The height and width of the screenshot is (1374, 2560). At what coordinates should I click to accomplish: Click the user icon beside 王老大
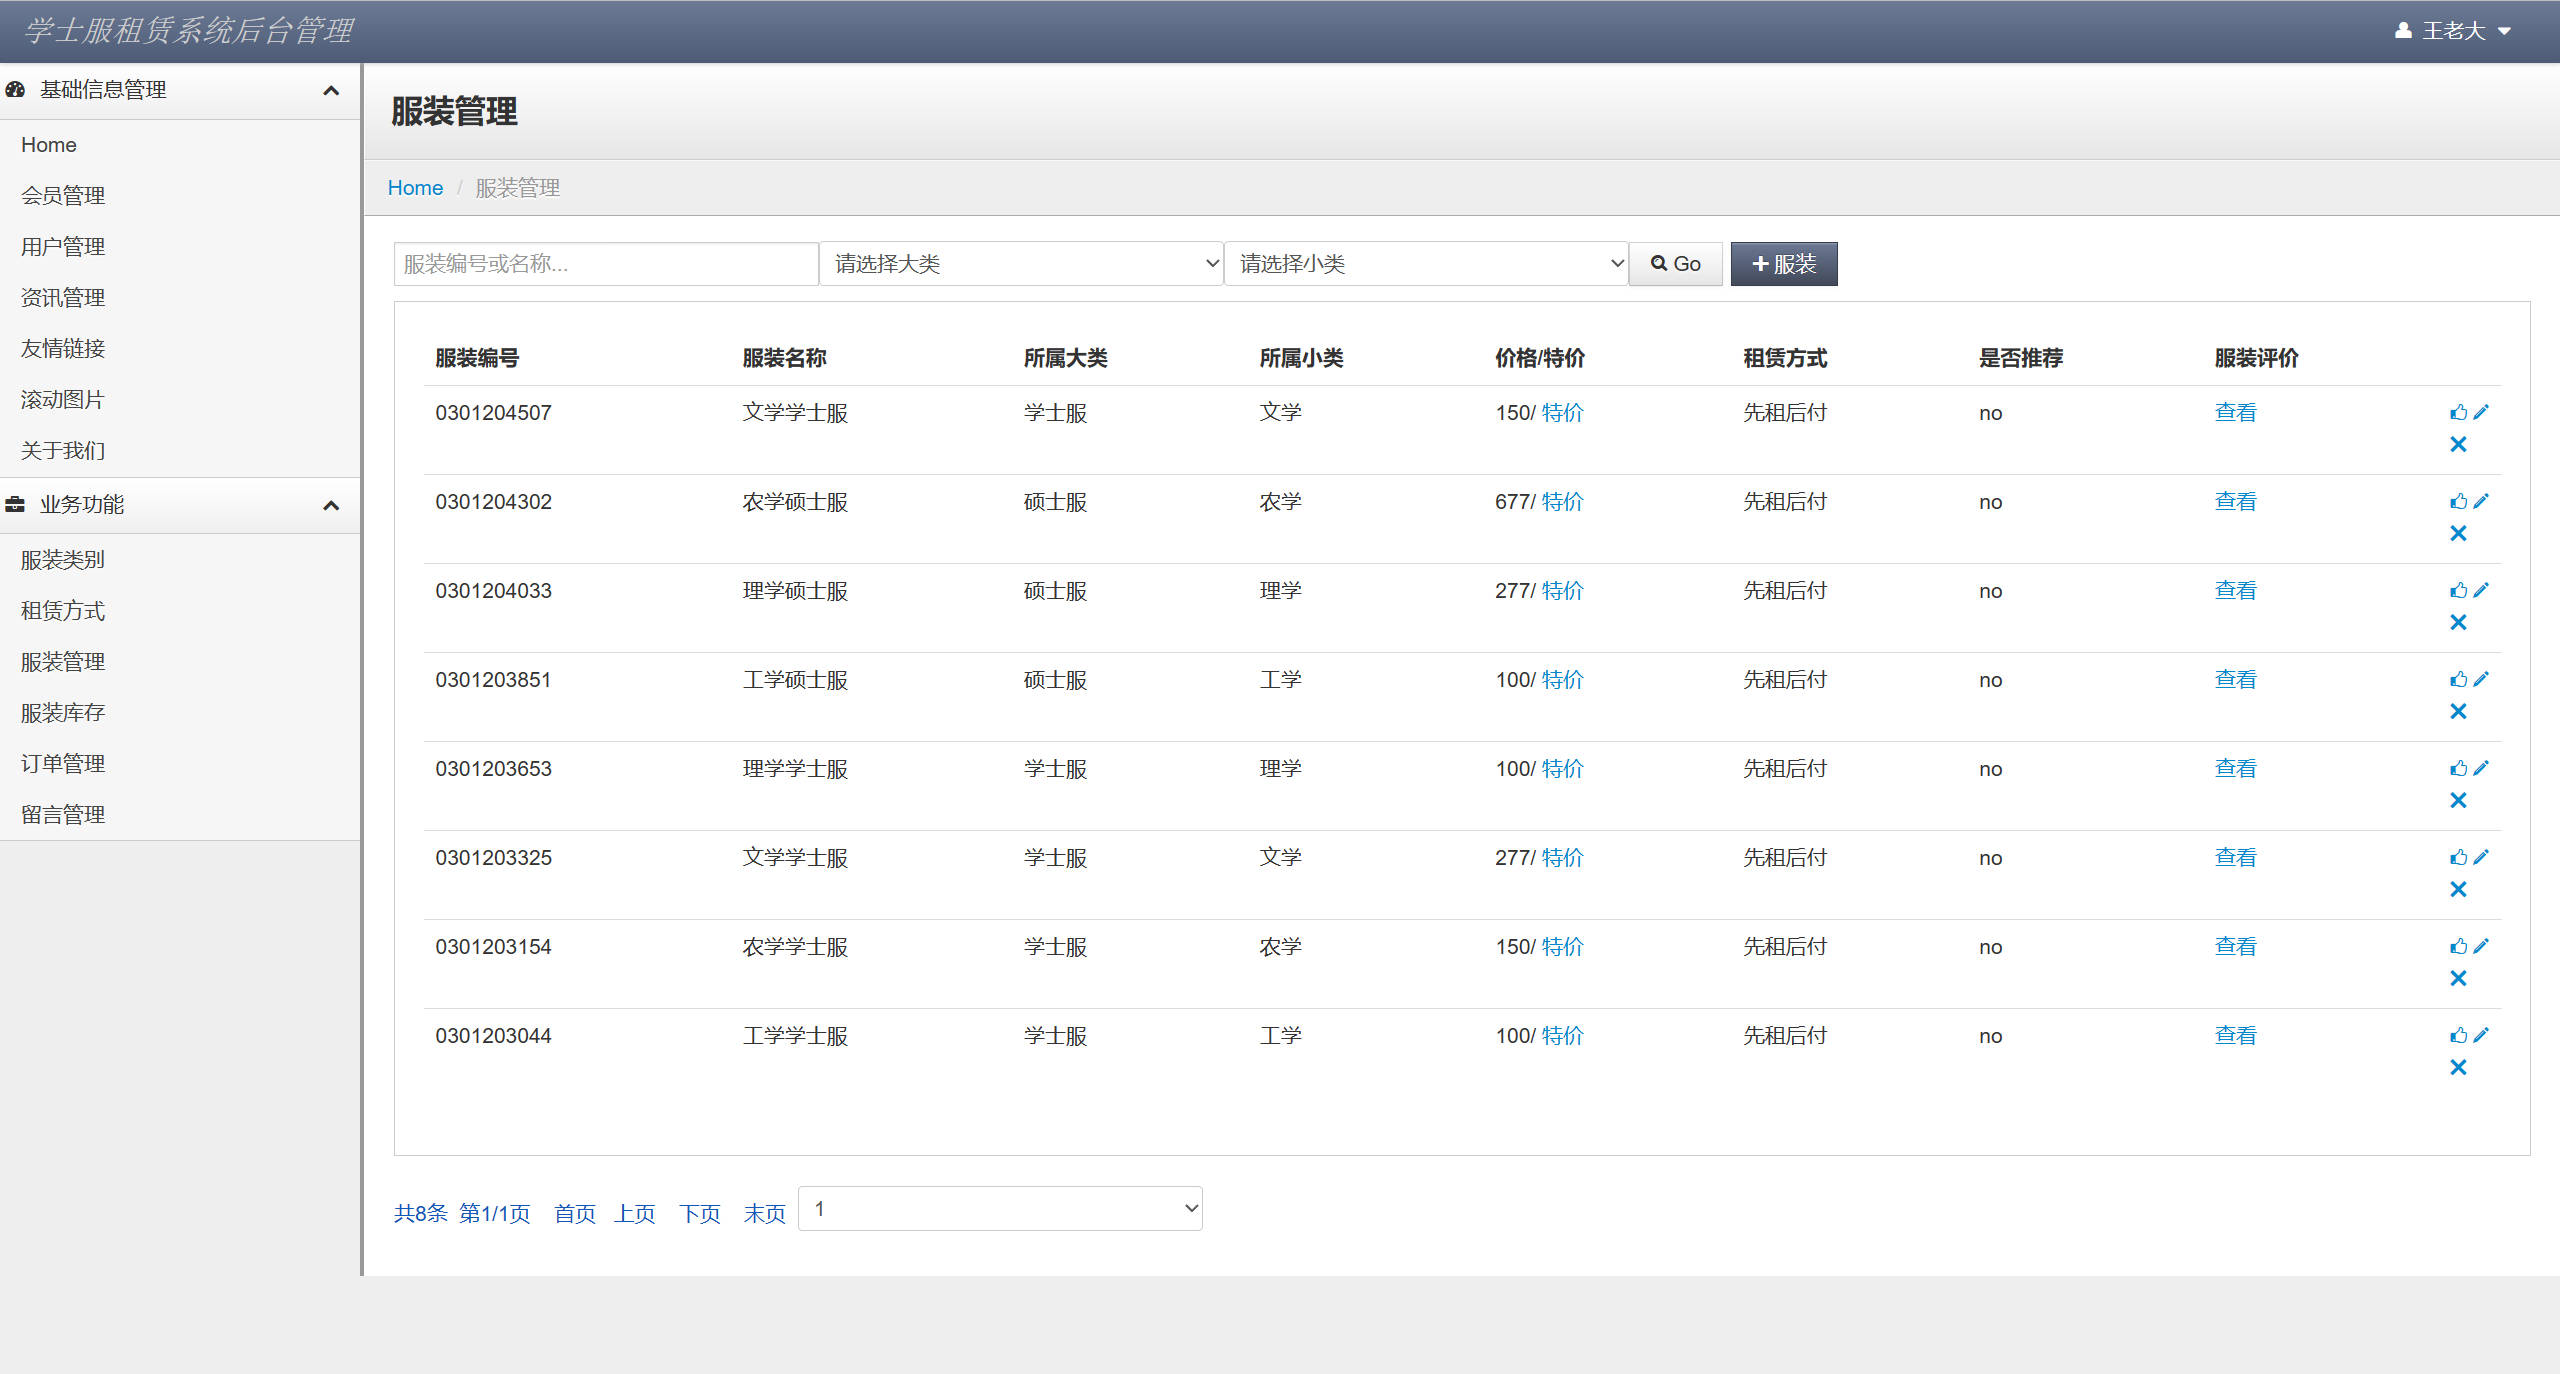[2403, 30]
